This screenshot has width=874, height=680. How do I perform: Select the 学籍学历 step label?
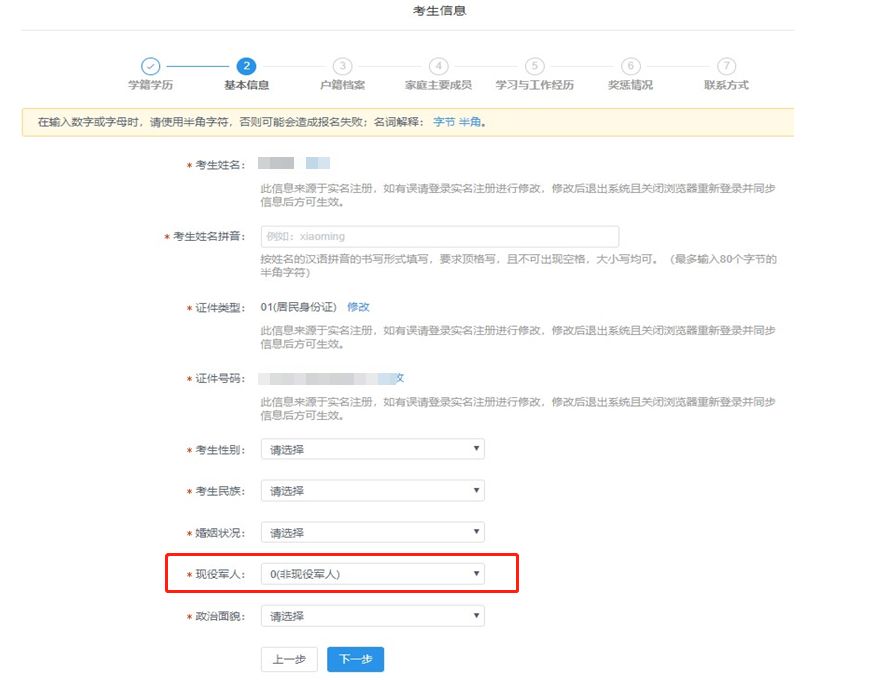coord(150,86)
